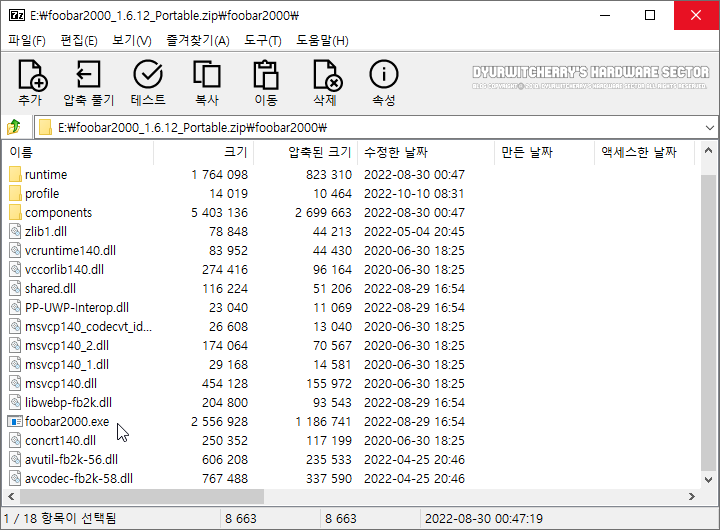
Task: Click the size value 5 403 136
Action: 219,213
